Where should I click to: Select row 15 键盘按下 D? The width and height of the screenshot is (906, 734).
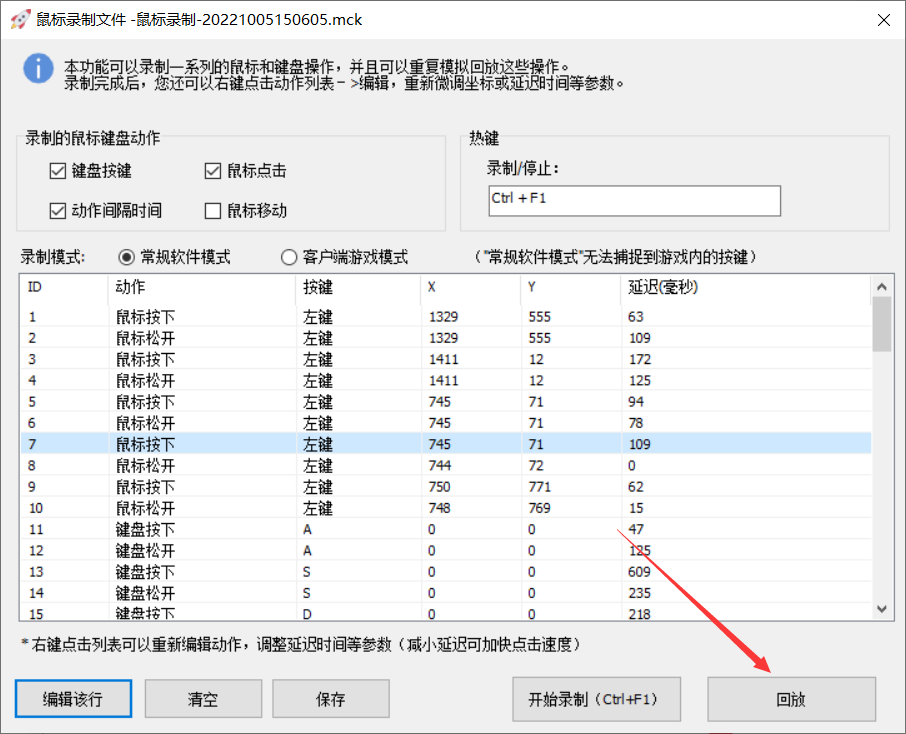point(446,613)
